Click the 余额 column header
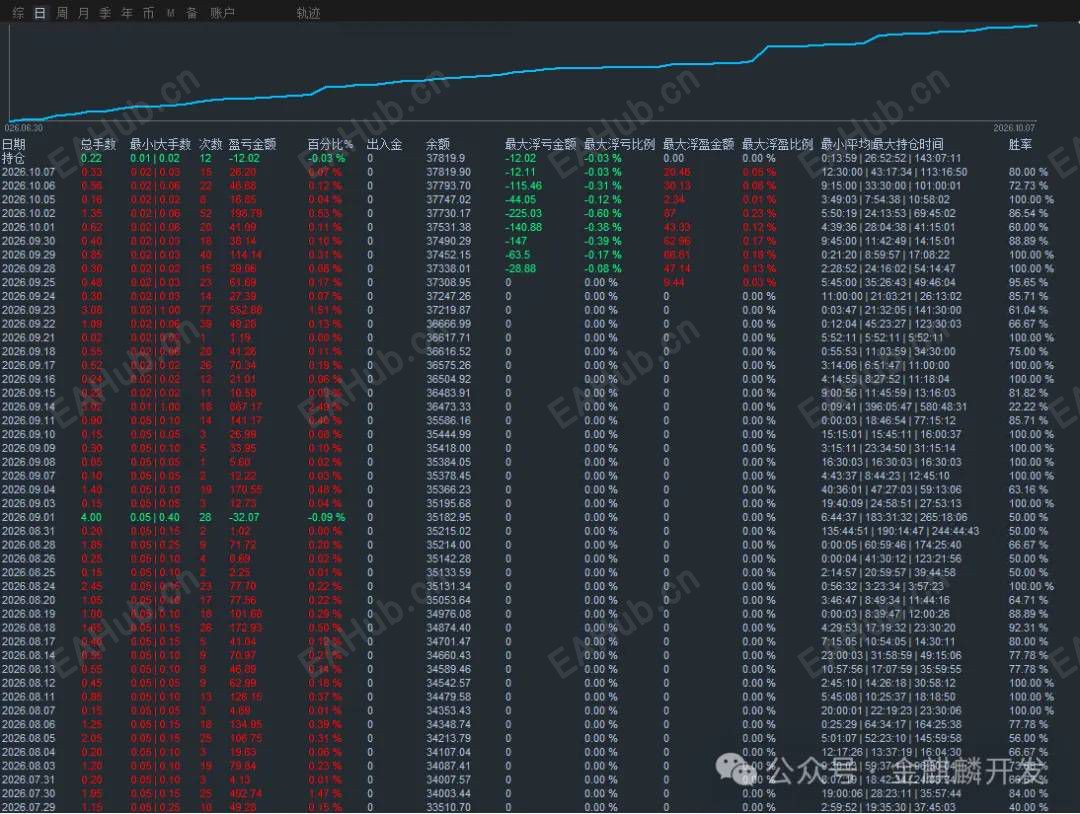 (x=437, y=144)
